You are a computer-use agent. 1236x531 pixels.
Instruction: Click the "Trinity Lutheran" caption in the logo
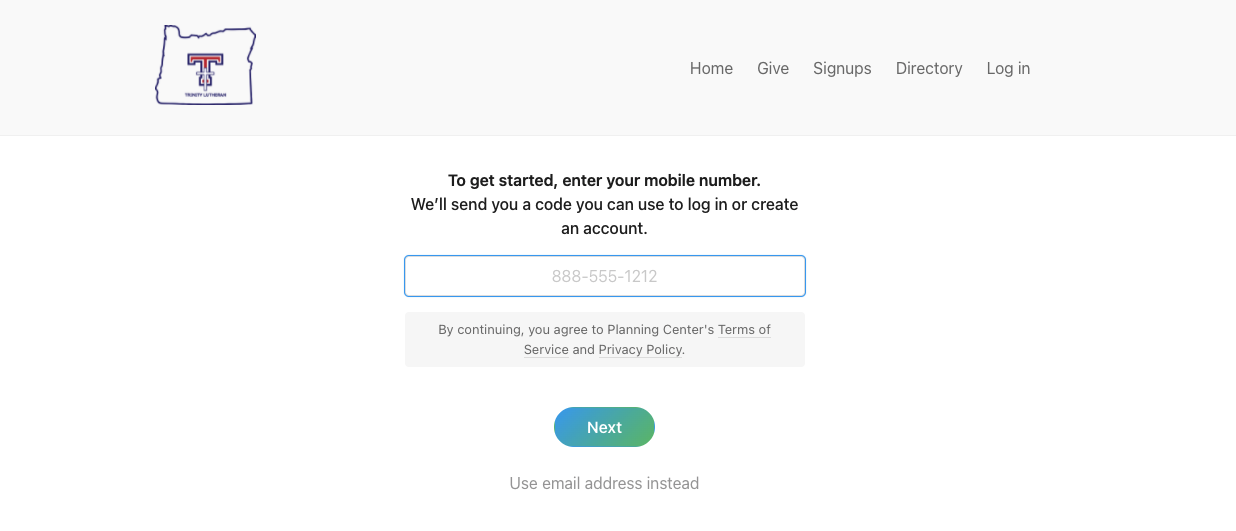point(205,96)
